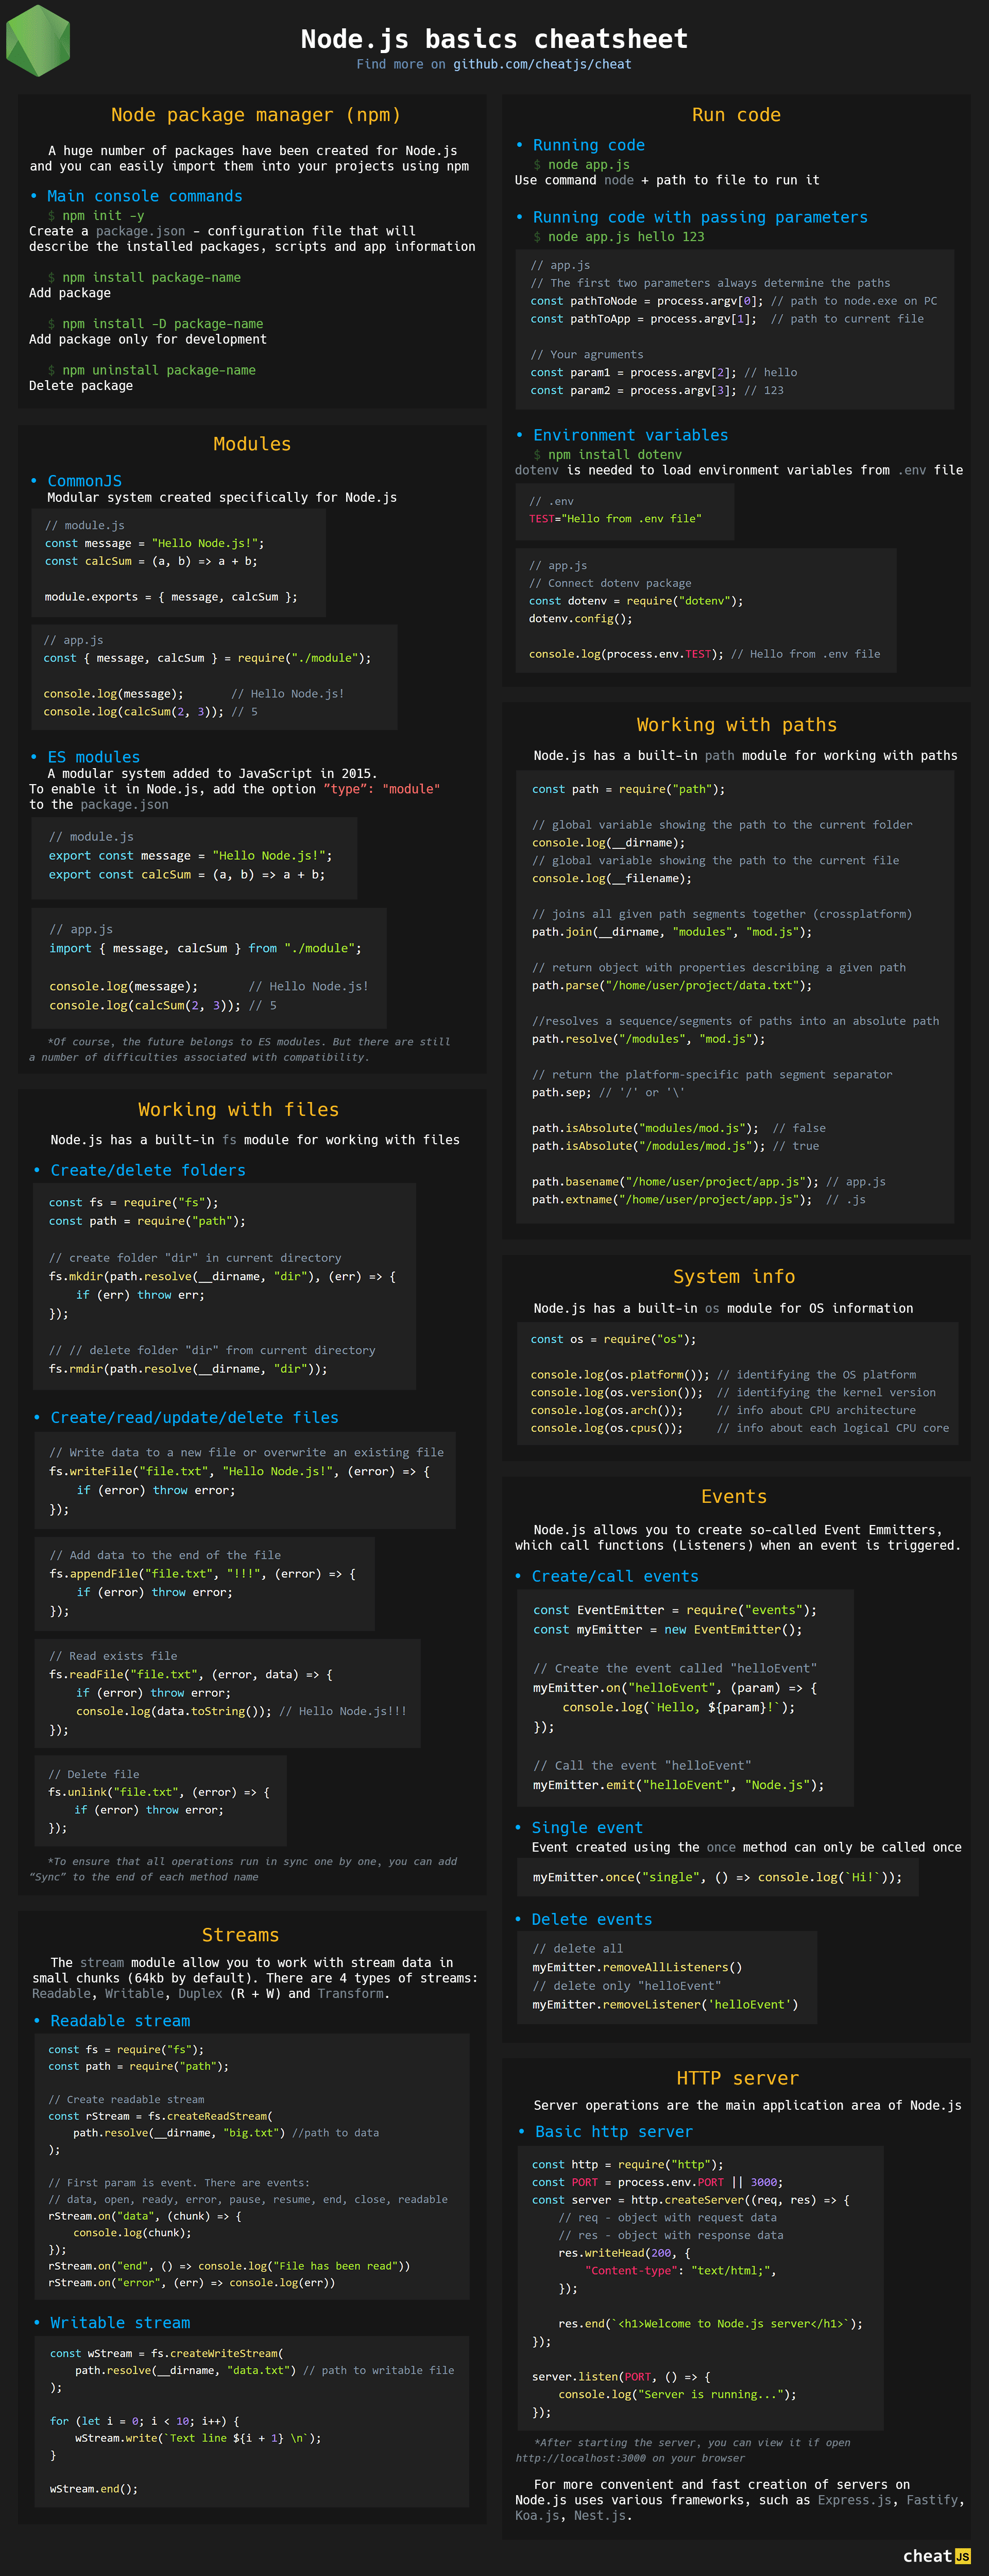989x2576 pixels.
Task: Click the Writable stream subheading
Action: (120, 2323)
